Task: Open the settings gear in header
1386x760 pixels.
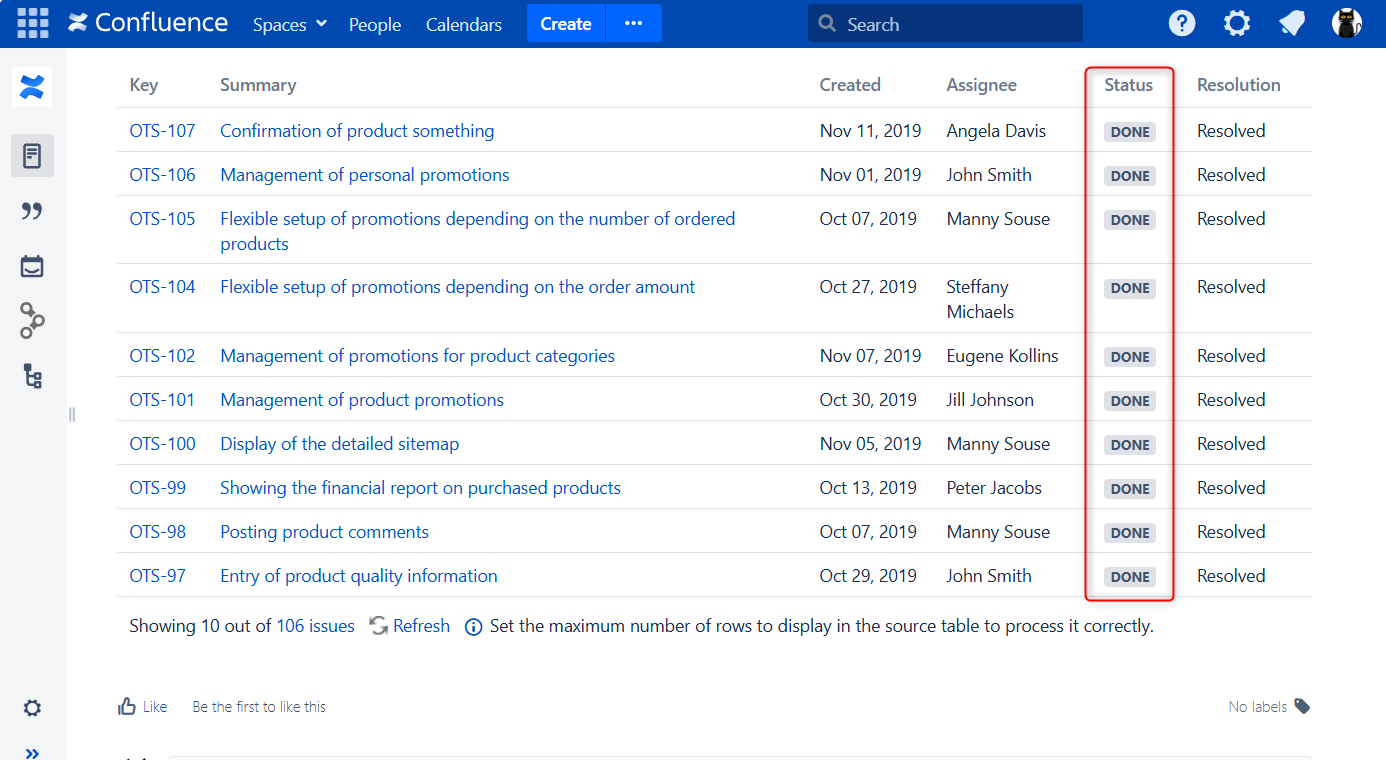Action: tap(1237, 23)
